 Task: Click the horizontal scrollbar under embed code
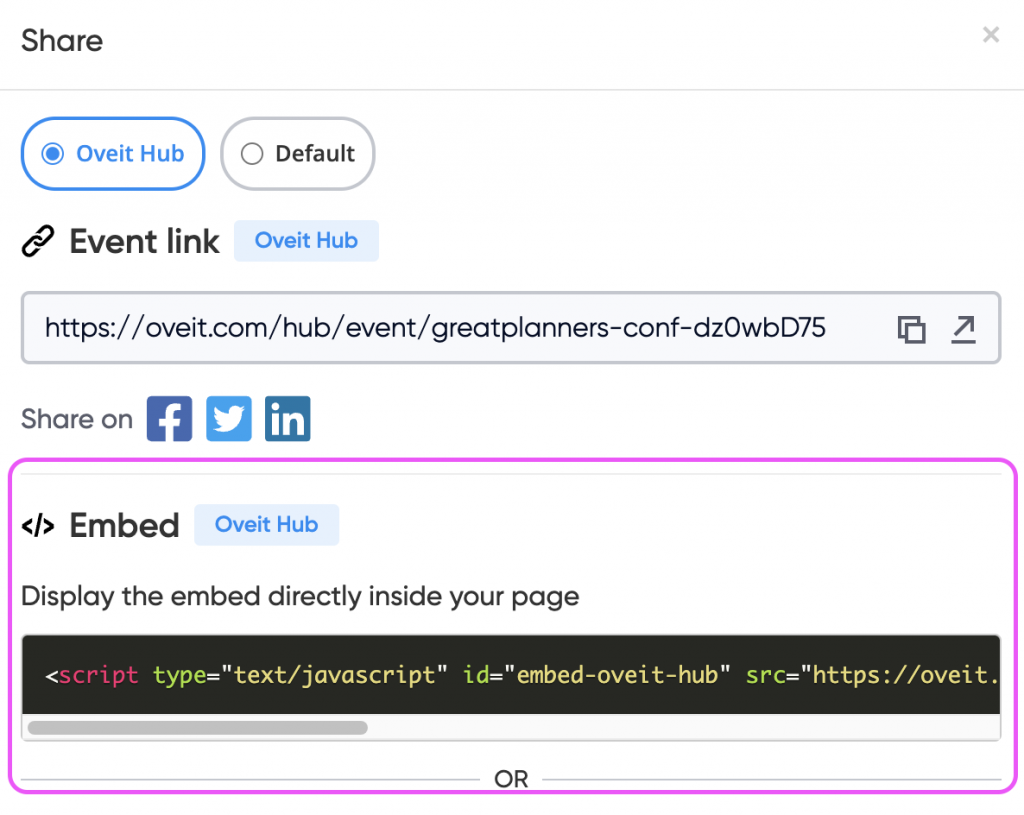[x=197, y=727]
